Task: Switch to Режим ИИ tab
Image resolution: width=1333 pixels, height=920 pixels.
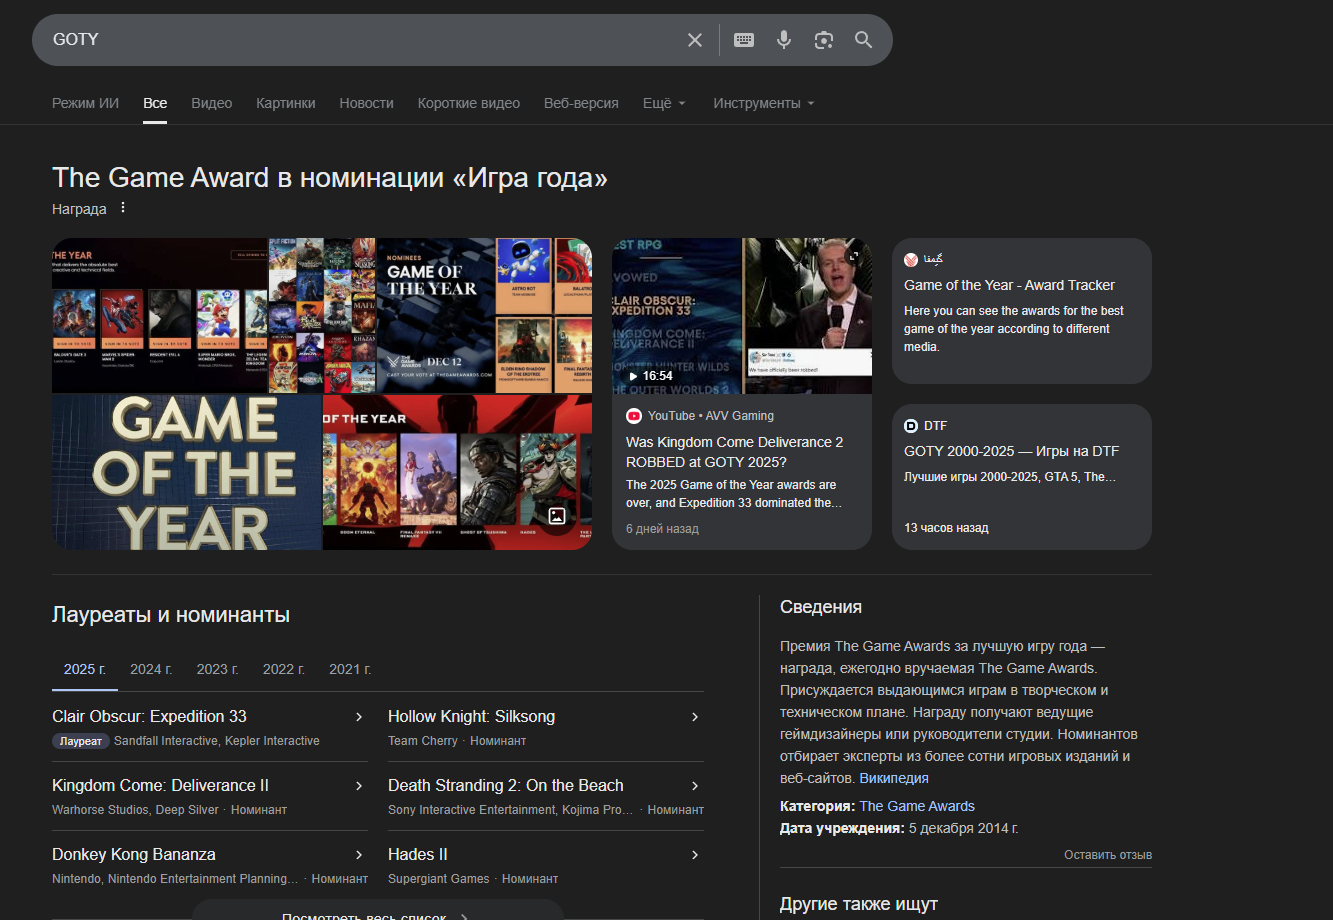Action: click(86, 103)
